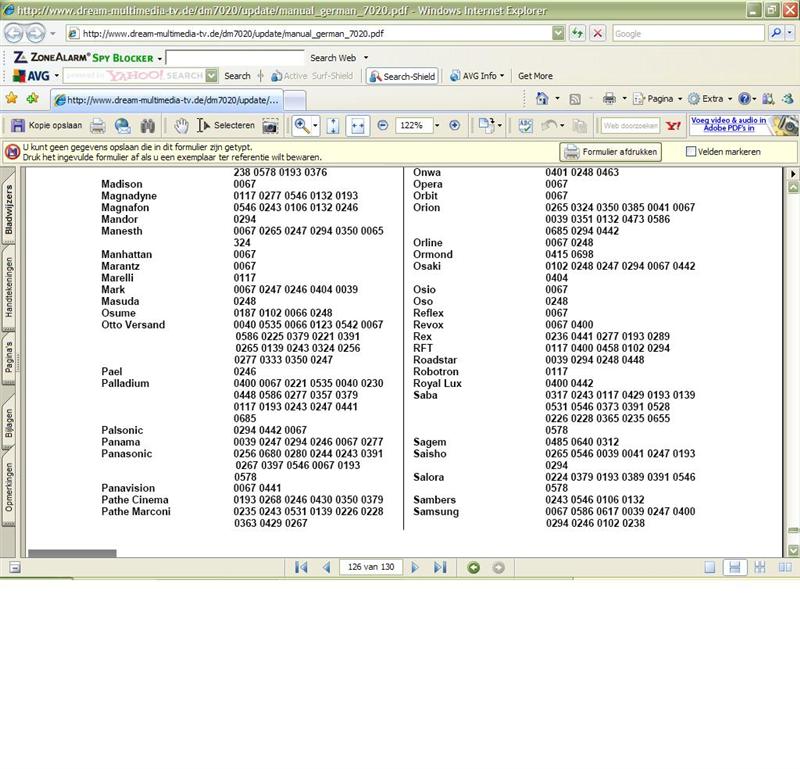Fit page width with horizontal-arrows icon
The width and height of the screenshot is (800, 769).
(358, 126)
